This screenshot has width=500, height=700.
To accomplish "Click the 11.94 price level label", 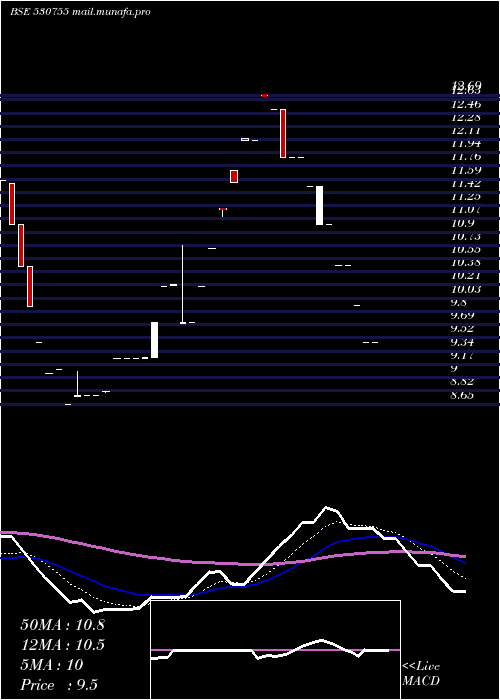I will point(466,144).
